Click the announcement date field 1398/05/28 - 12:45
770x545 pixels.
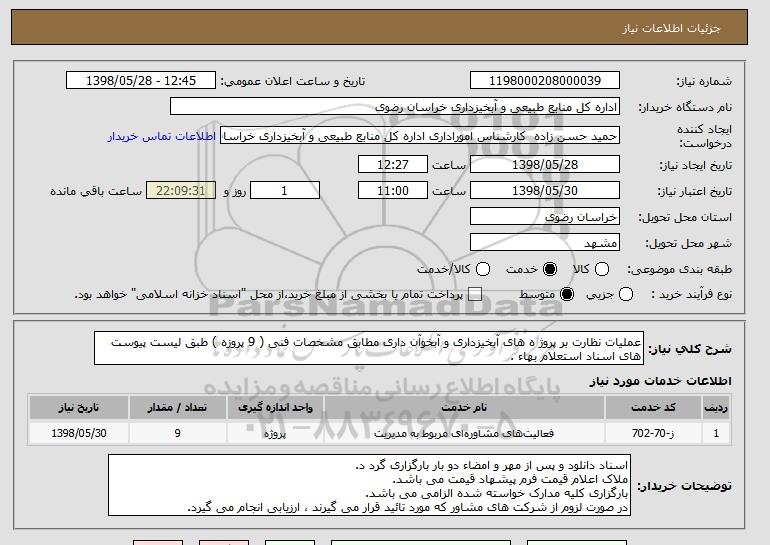click(x=141, y=81)
